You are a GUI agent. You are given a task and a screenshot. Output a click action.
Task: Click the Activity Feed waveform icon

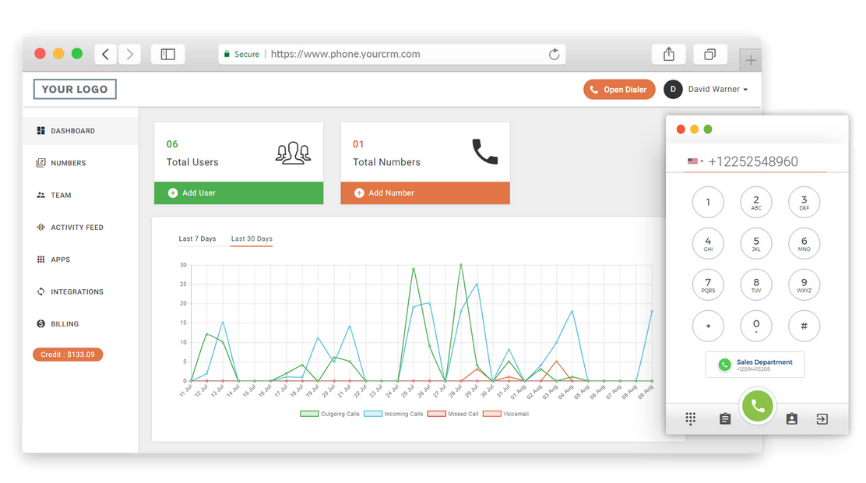[x=41, y=227]
